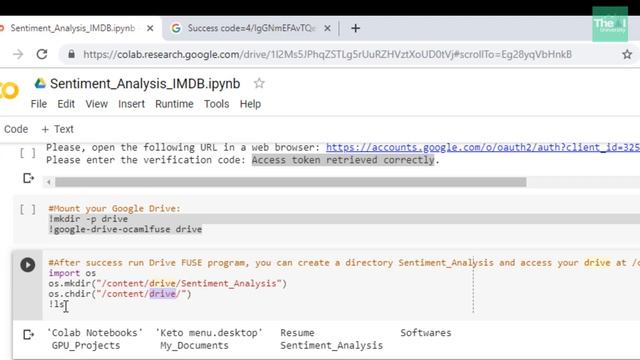Open the Tools menu
Screen dimensions: 640x360
coord(216,104)
